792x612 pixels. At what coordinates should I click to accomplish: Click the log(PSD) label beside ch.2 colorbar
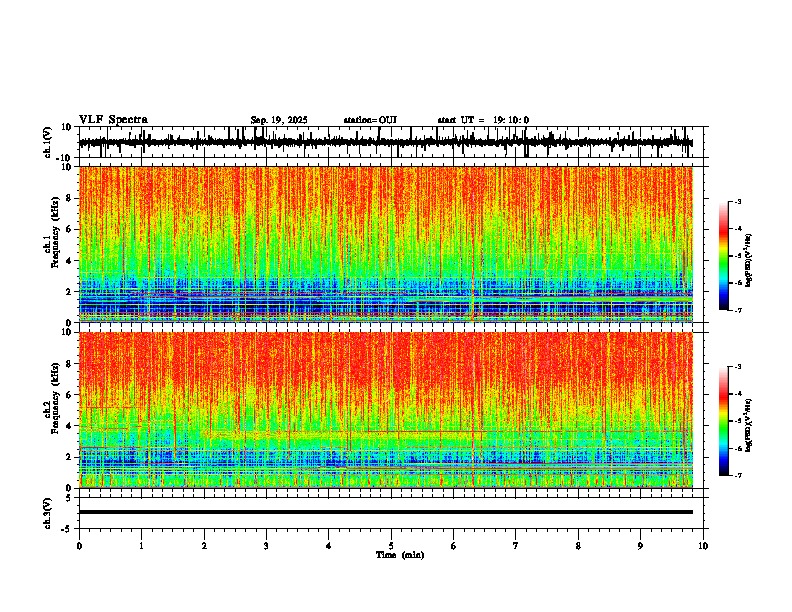(749, 425)
